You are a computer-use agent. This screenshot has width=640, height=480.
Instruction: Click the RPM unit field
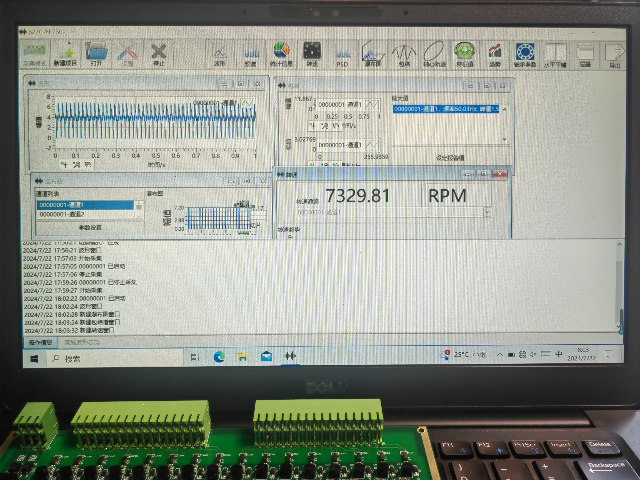pos(456,196)
